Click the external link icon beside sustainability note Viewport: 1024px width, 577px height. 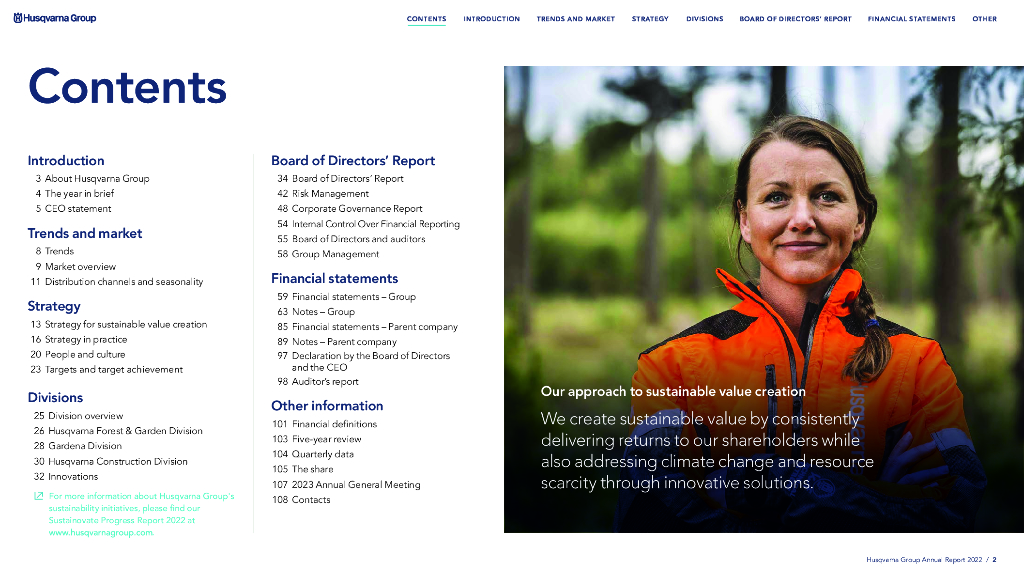[x=39, y=496]
